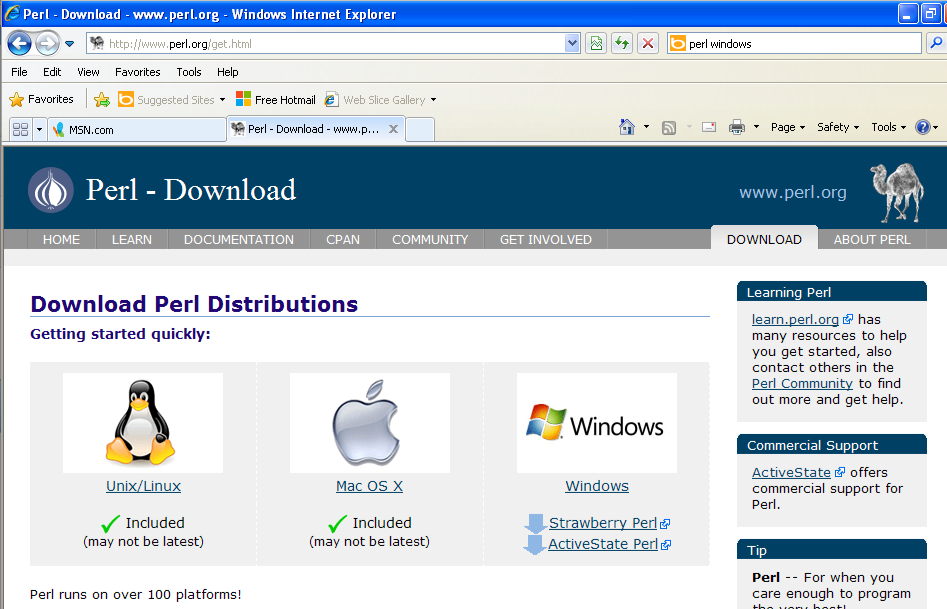Expand the Home button dropdown arrow
Viewport: 947px width, 609px height.
click(646, 127)
